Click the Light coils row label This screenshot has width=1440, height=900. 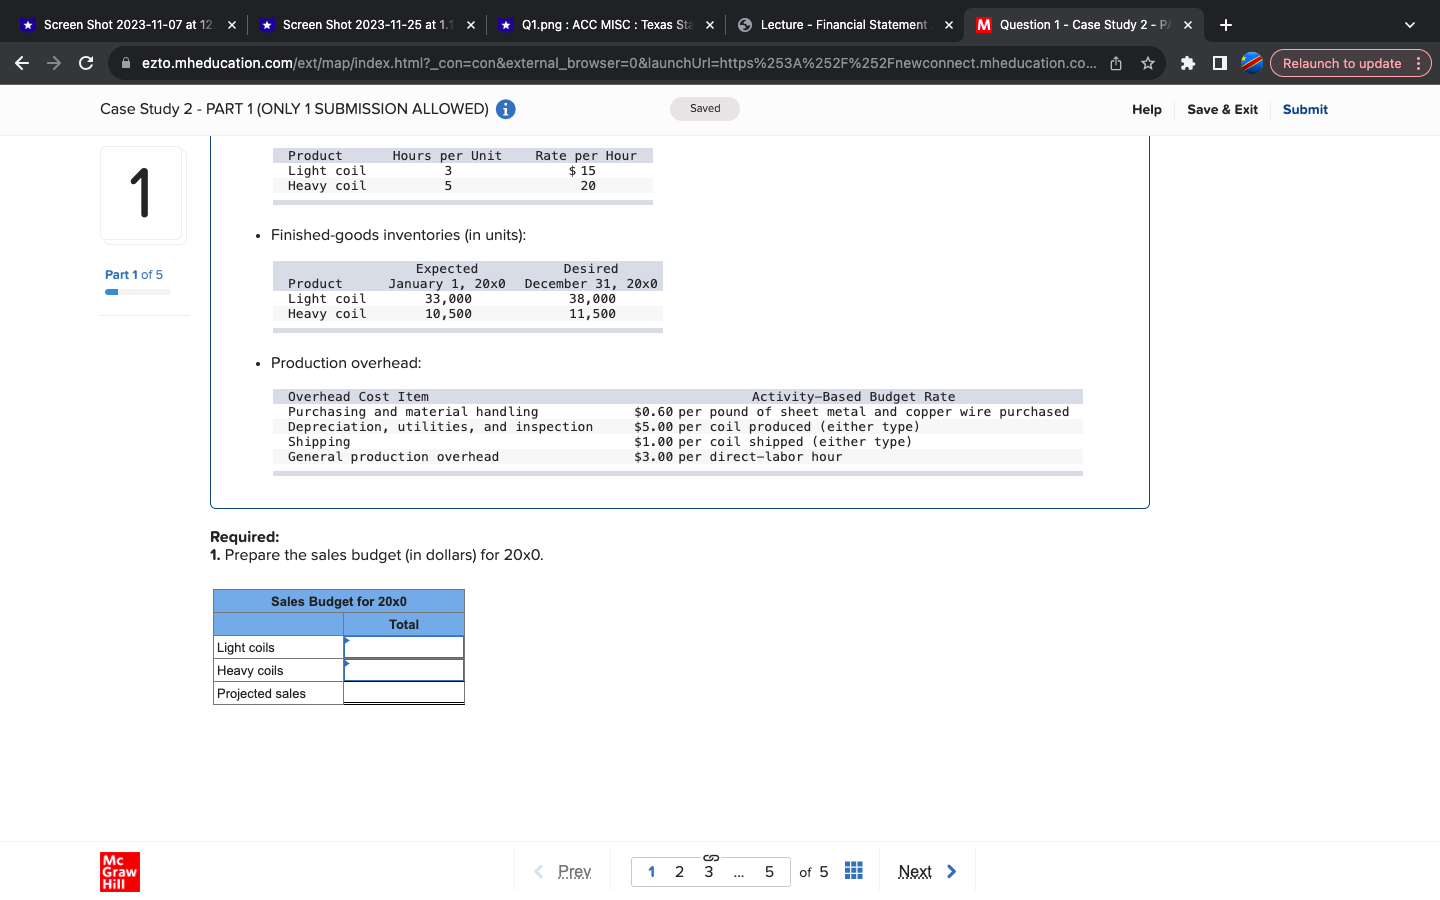pyautogui.click(x=246, y=647)
